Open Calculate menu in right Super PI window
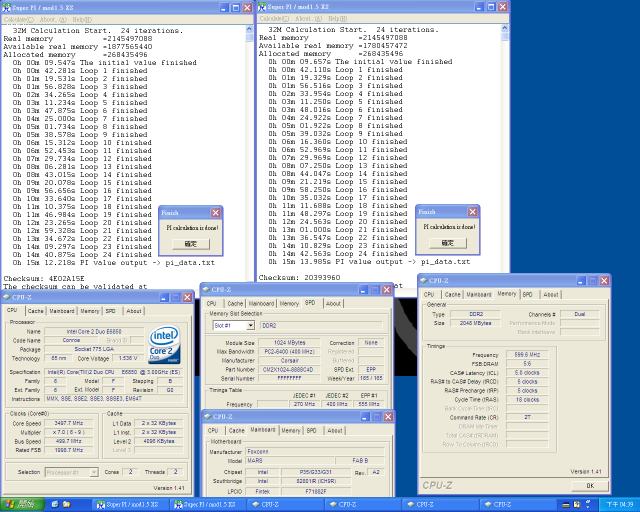The height and width of the screenshot is (512, 640). 274,19
